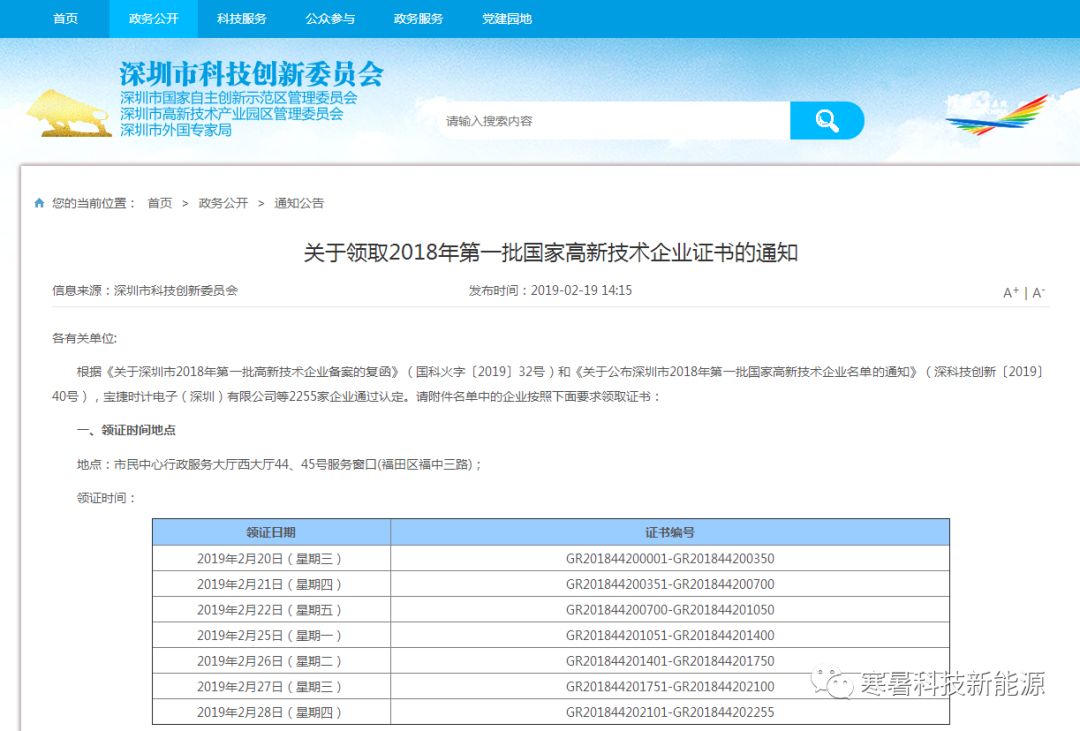Decrease font size with A-
This screenshot has height=731, width=1080.
coord(1039,293)
